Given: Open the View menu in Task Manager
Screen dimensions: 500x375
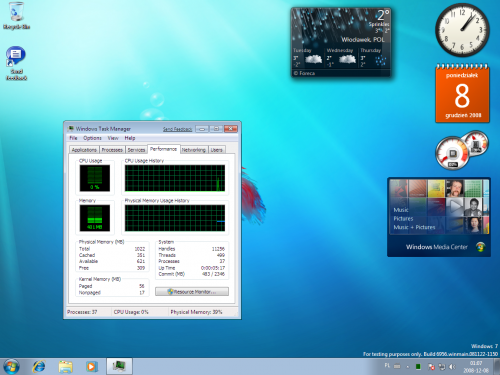Looking at the screenshot, I should pos(113,138).
